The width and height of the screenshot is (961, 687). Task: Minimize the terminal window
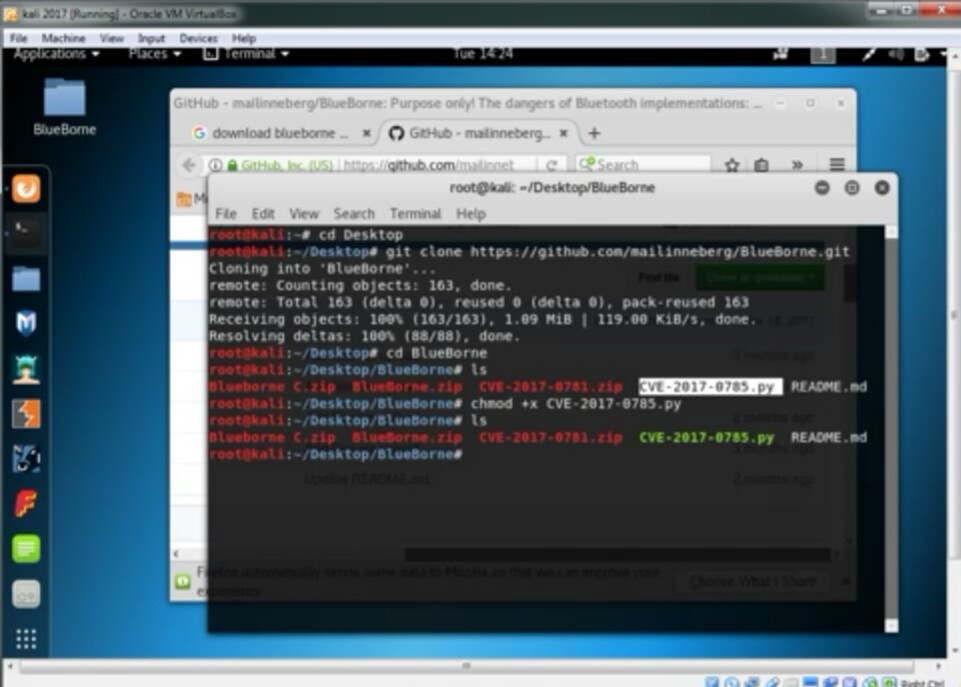click(x=822, y=188)
